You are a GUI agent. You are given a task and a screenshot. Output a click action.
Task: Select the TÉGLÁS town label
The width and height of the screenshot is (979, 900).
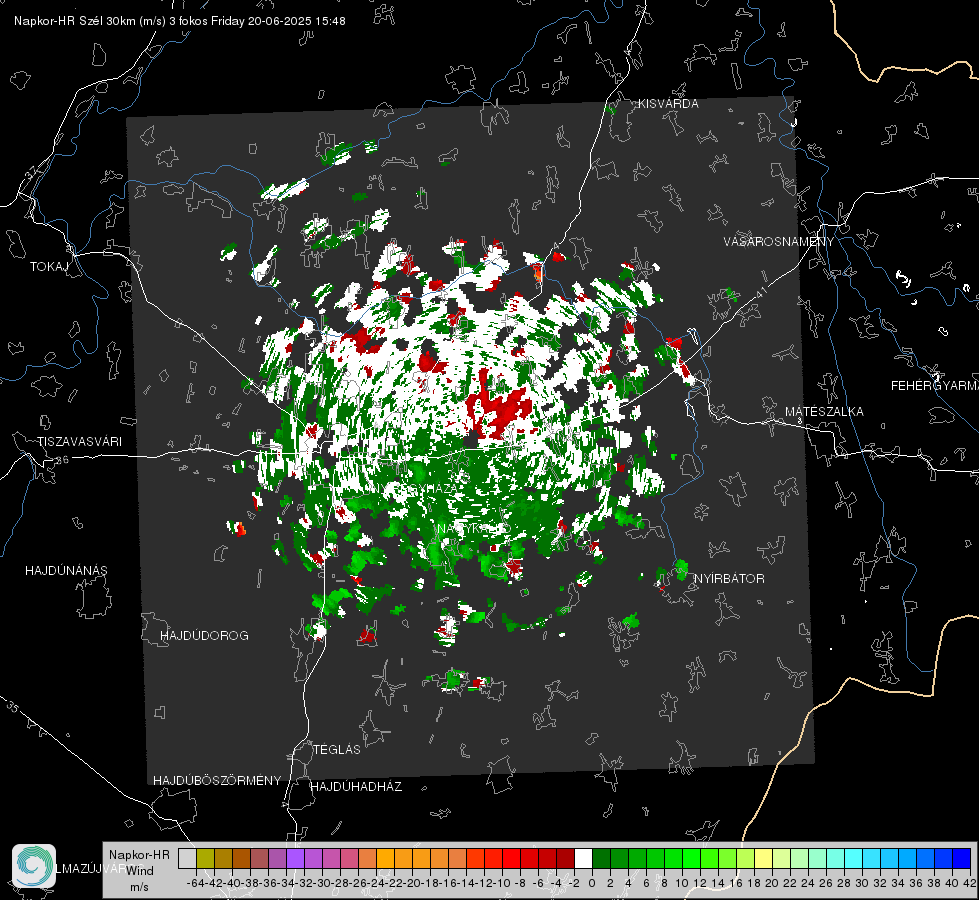pyautogui.click(x=337, y=749)
